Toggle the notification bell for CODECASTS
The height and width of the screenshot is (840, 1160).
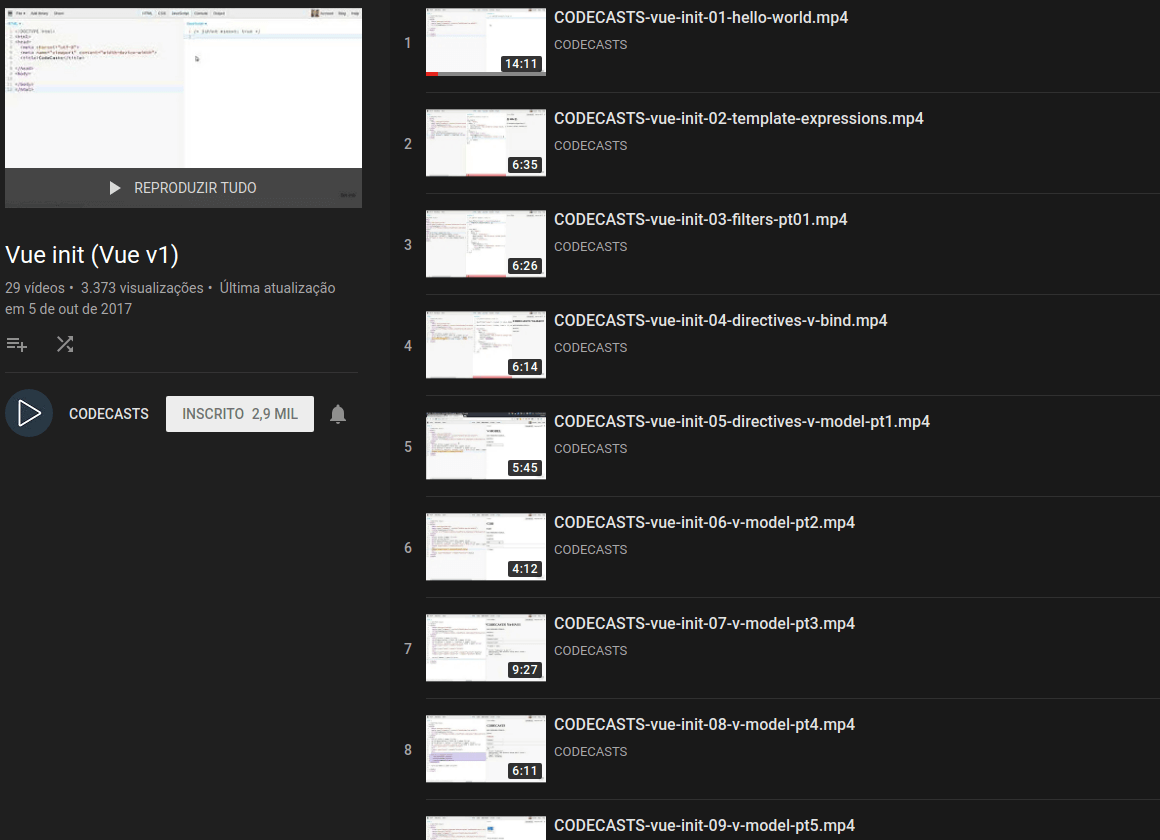click(x=338, y=414)
